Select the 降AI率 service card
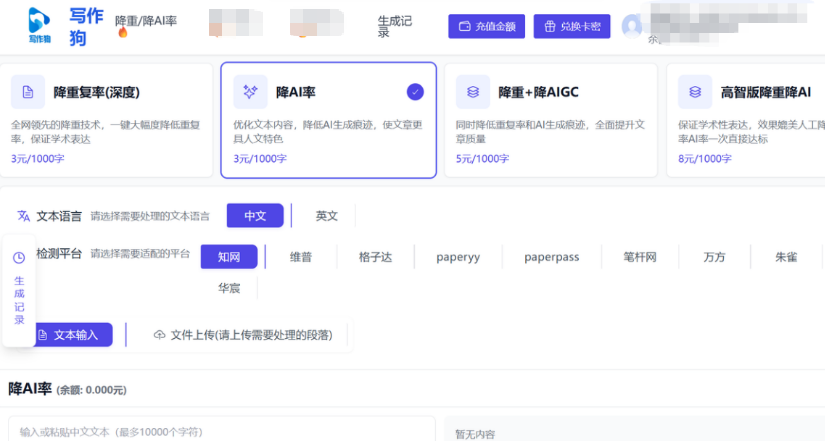Image resolution: width=825 pixels, height=441 pixels. tap(328, 120)
